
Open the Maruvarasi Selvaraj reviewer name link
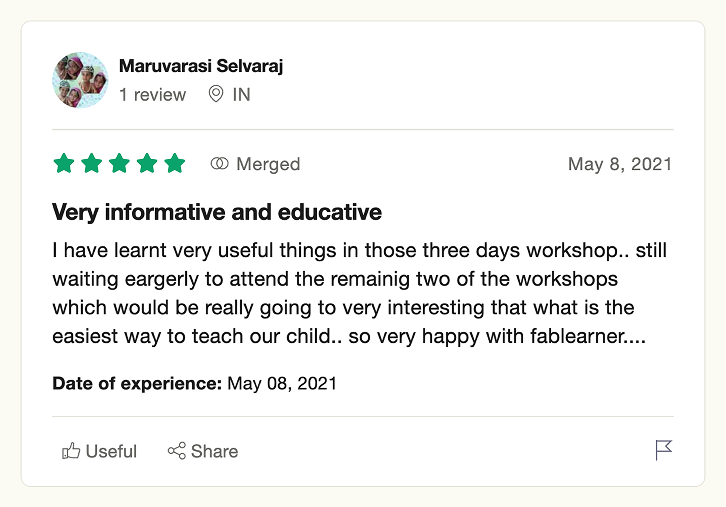201,66
